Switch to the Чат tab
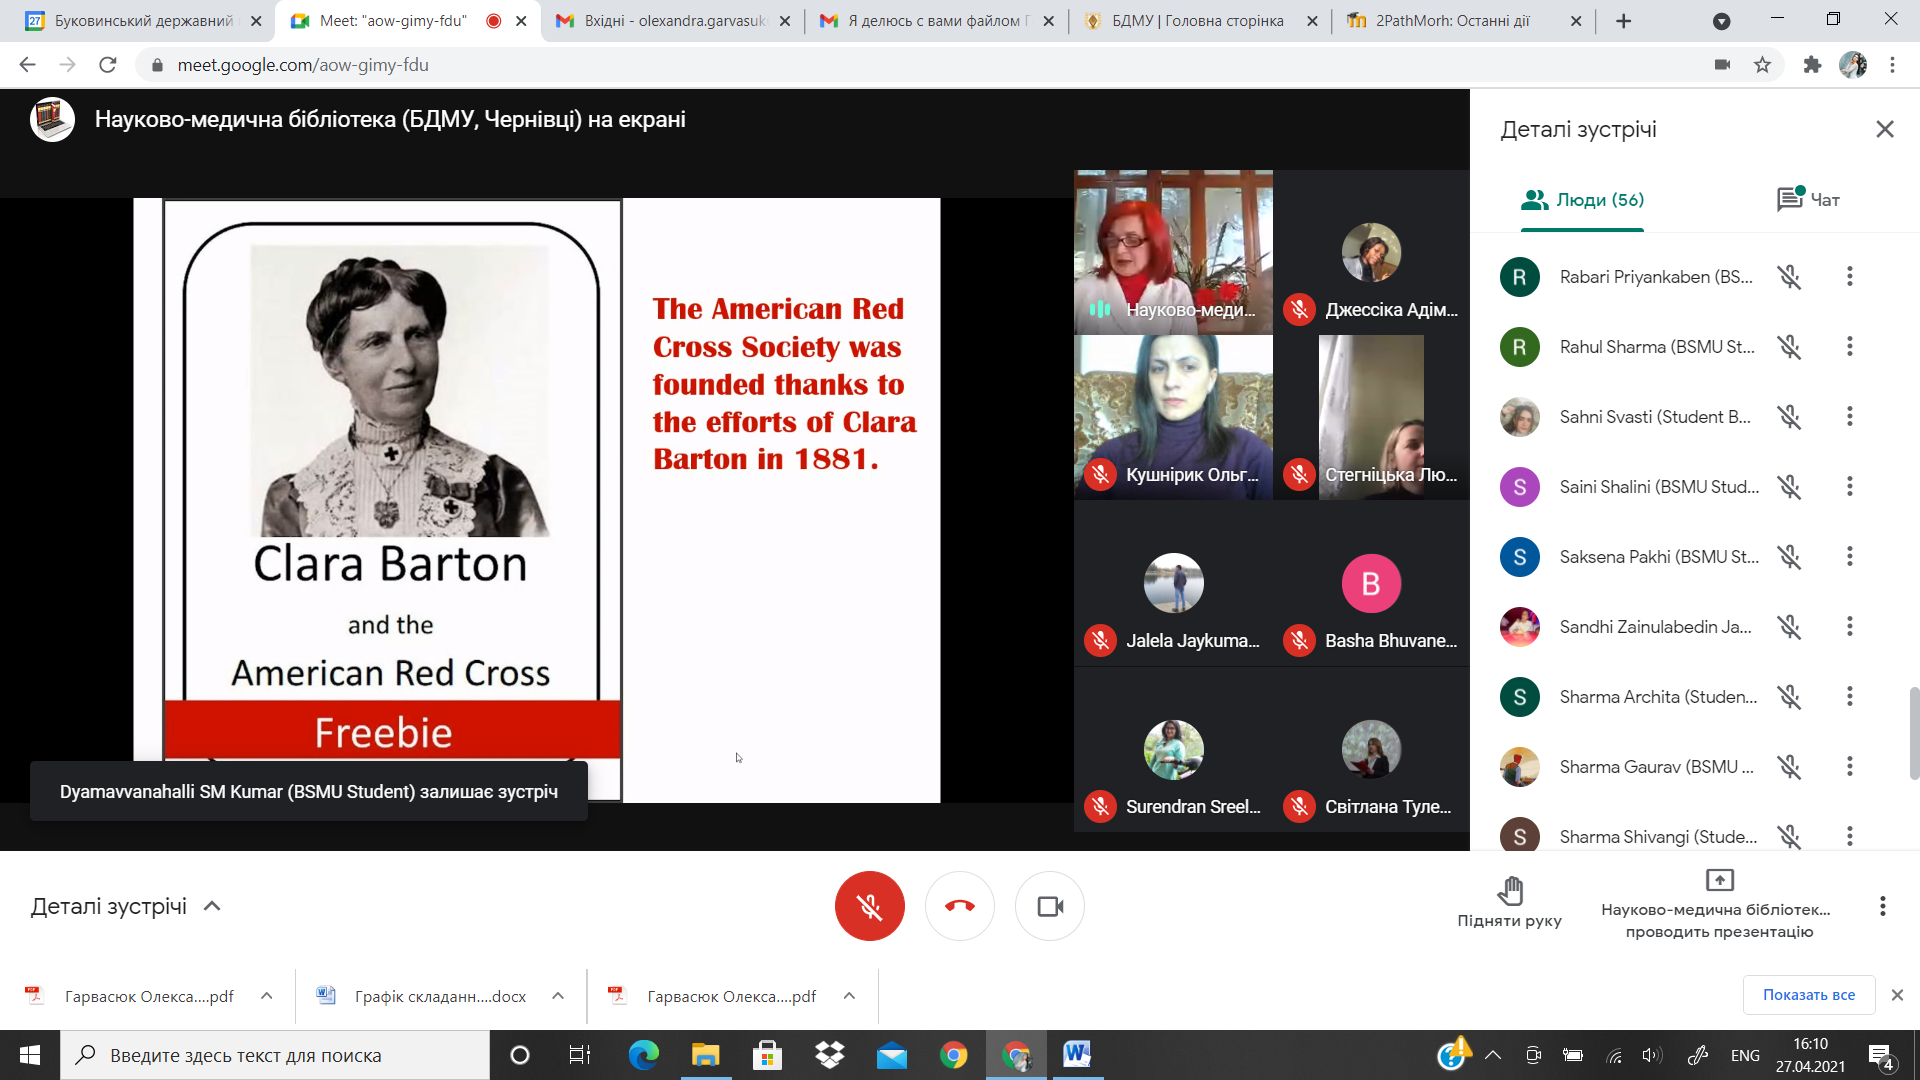Image resolution: width=1920 pixels, height=1080 pixels. tap(1808, 200)
